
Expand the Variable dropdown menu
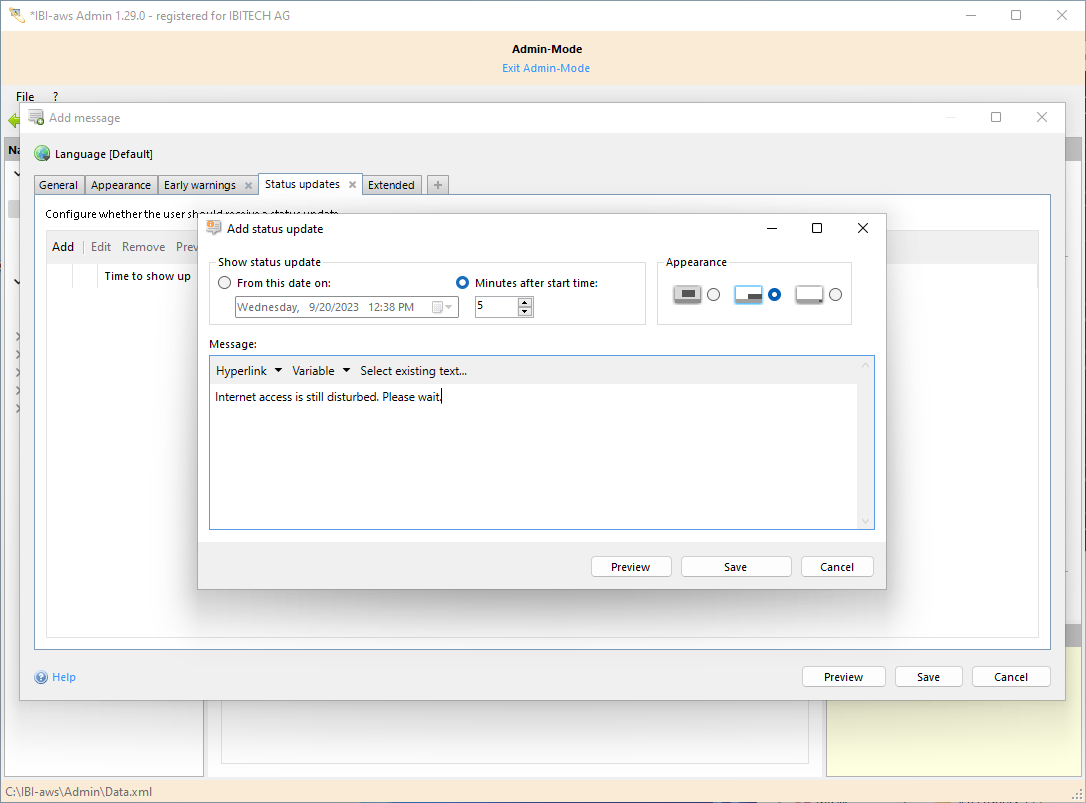click(x=321, y=371)
